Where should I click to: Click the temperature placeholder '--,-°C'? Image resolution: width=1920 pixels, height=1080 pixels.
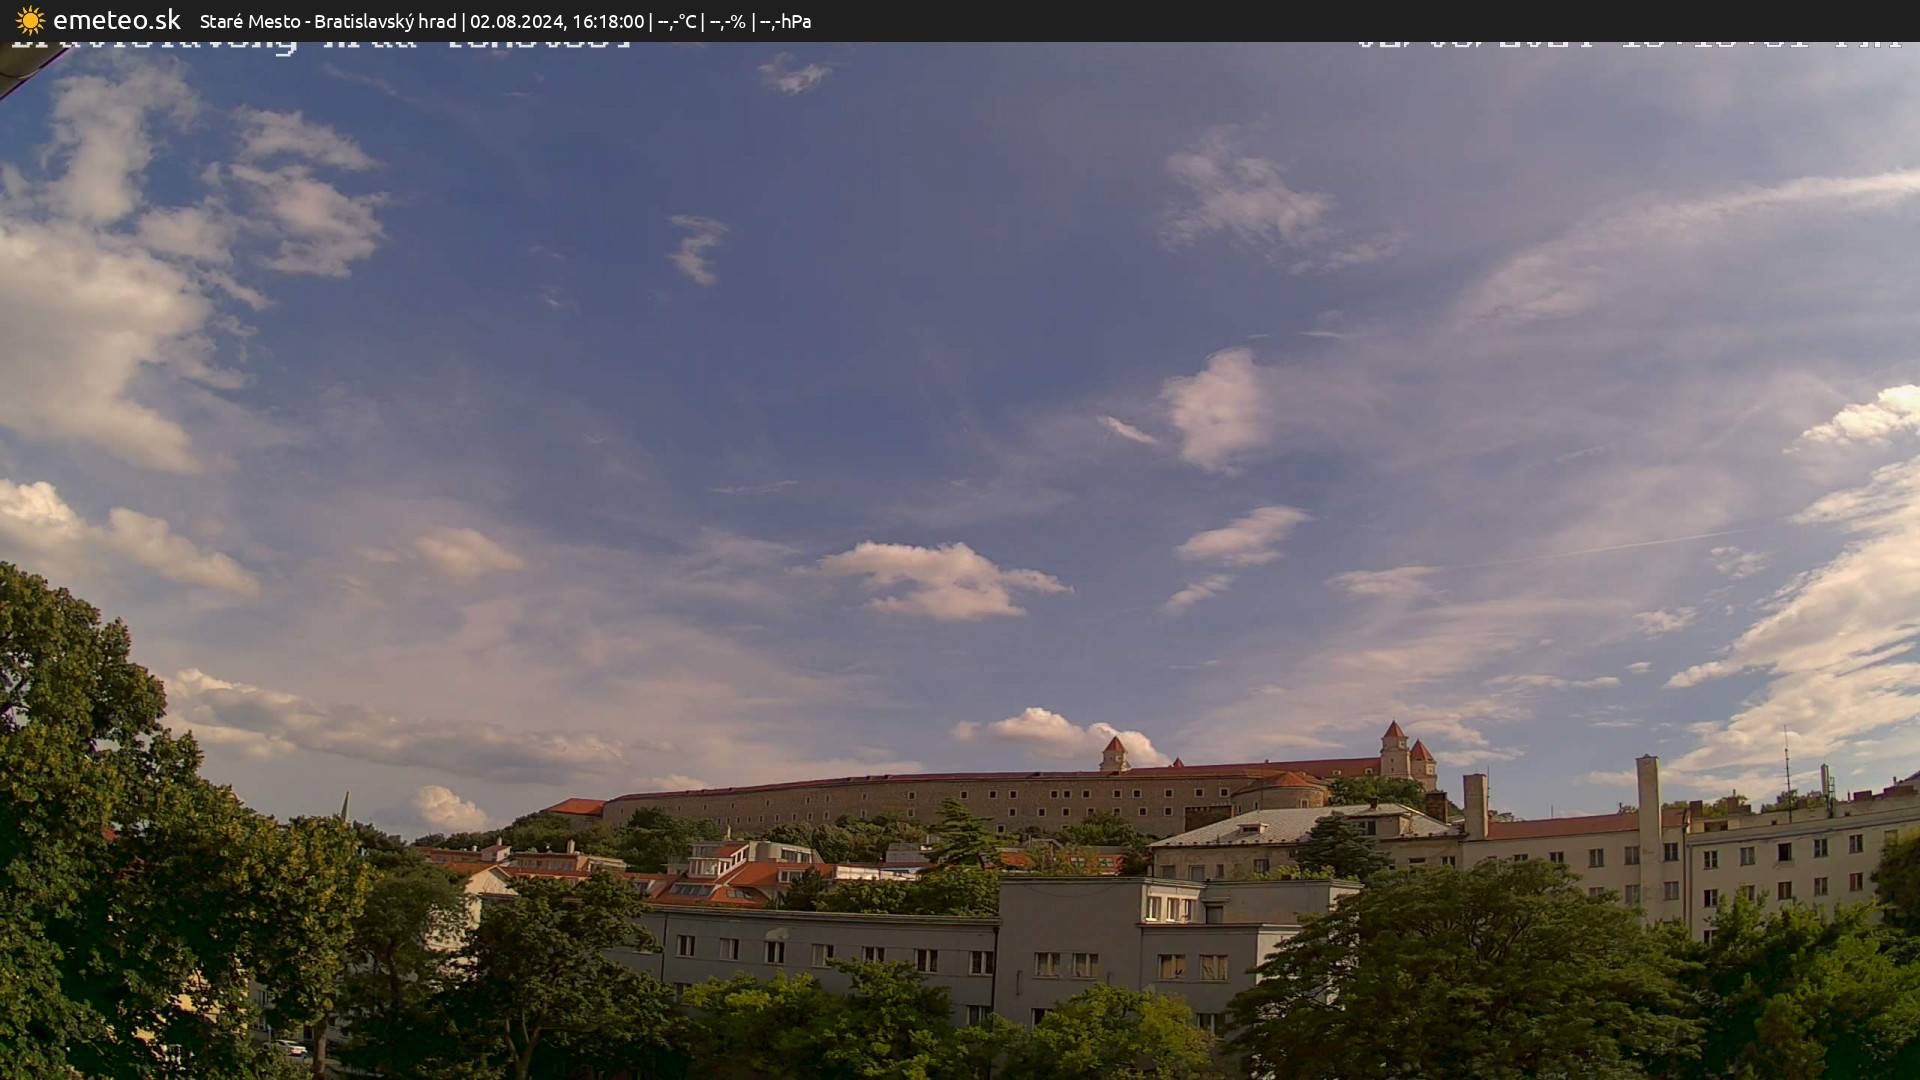pyautogui.click(x=680, y=20)
